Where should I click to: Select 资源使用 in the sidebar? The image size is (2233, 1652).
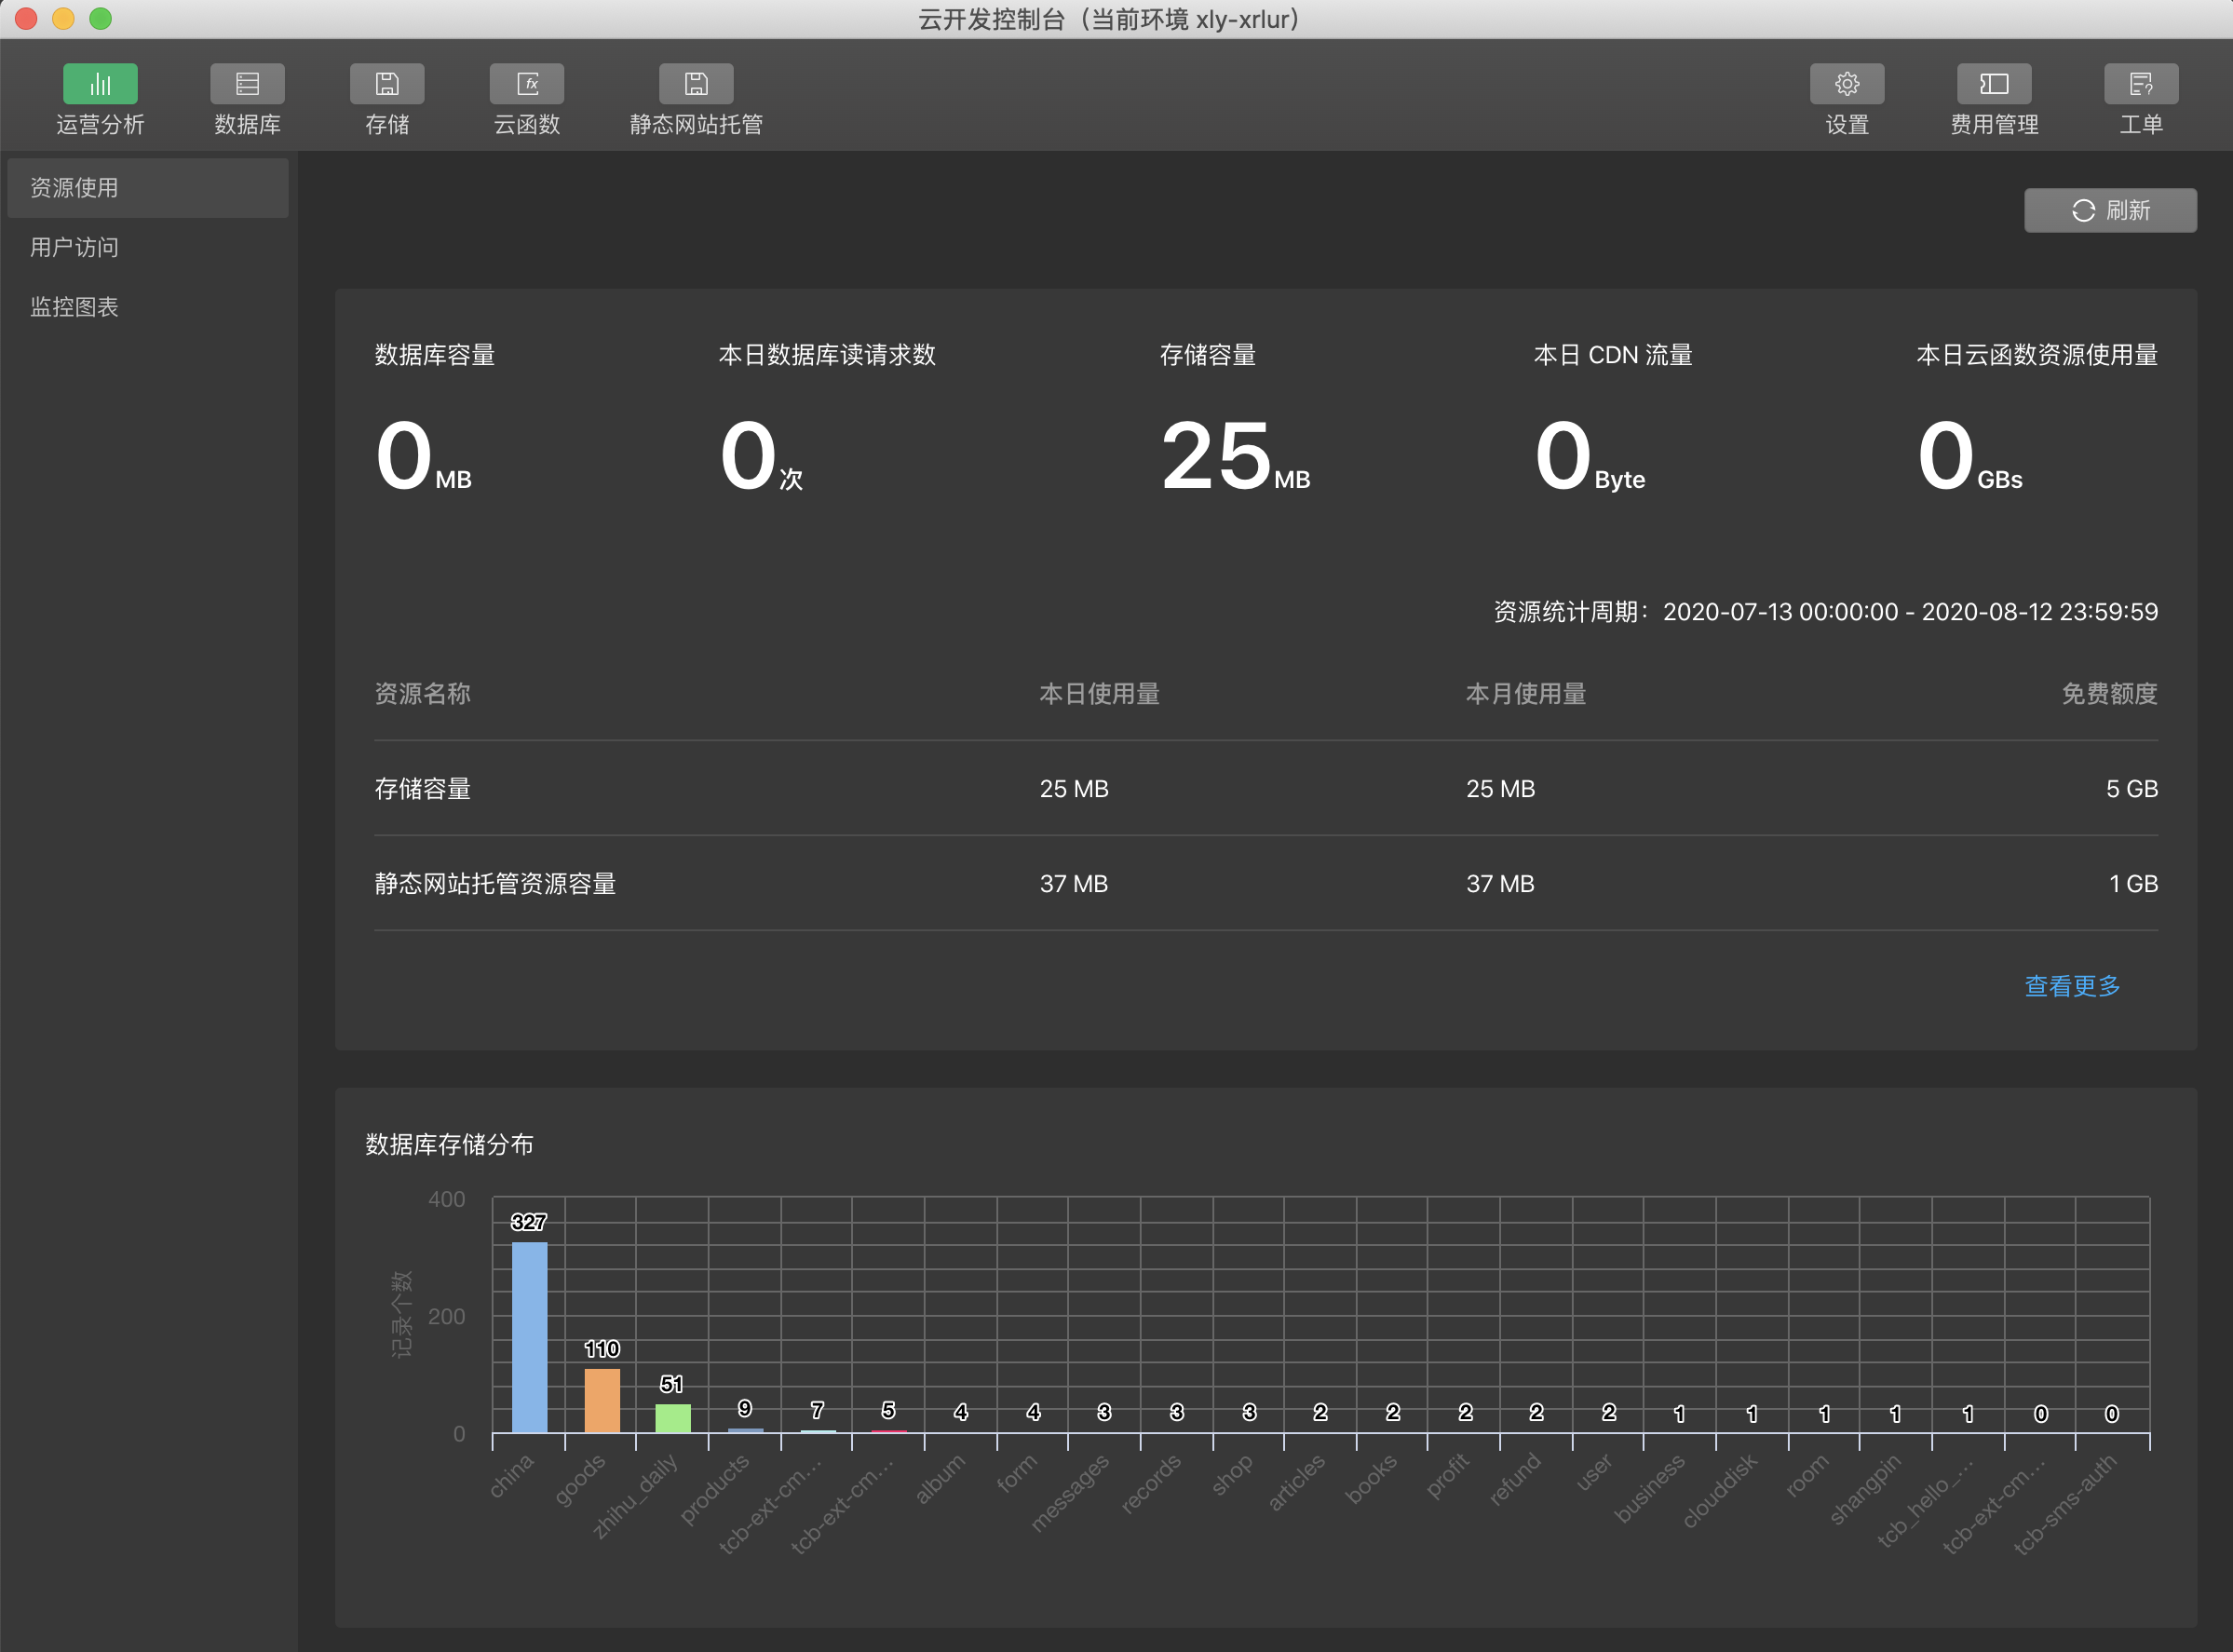click(x=148, y=188)
